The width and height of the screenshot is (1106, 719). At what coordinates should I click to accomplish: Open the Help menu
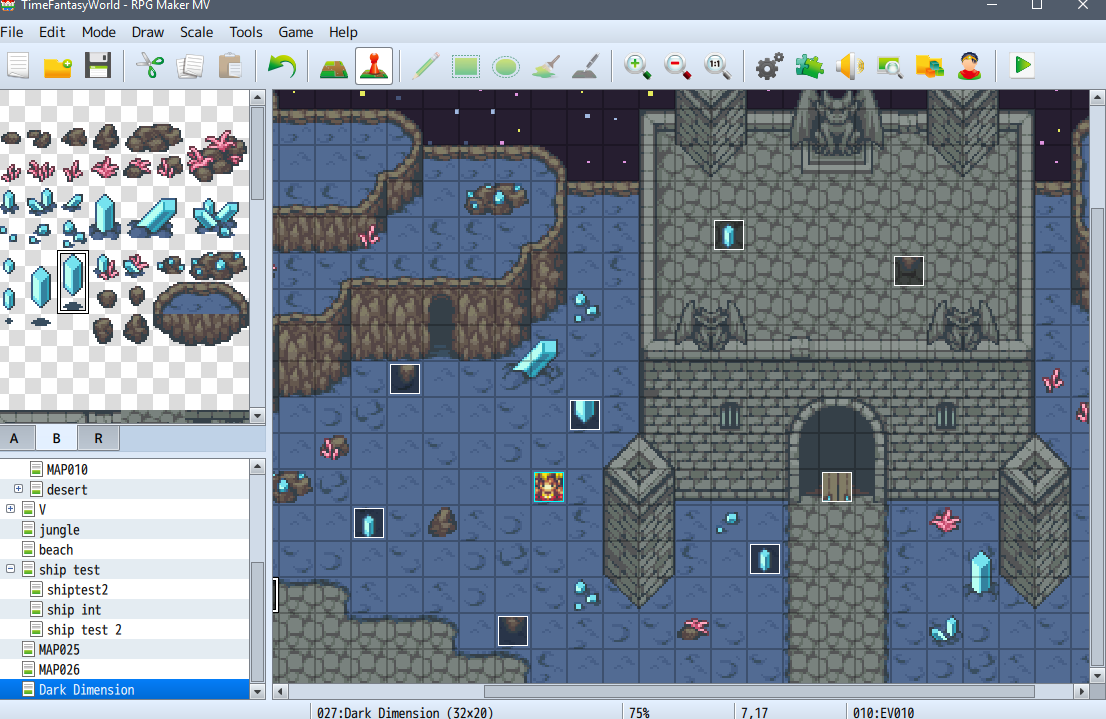click(343, 32)
